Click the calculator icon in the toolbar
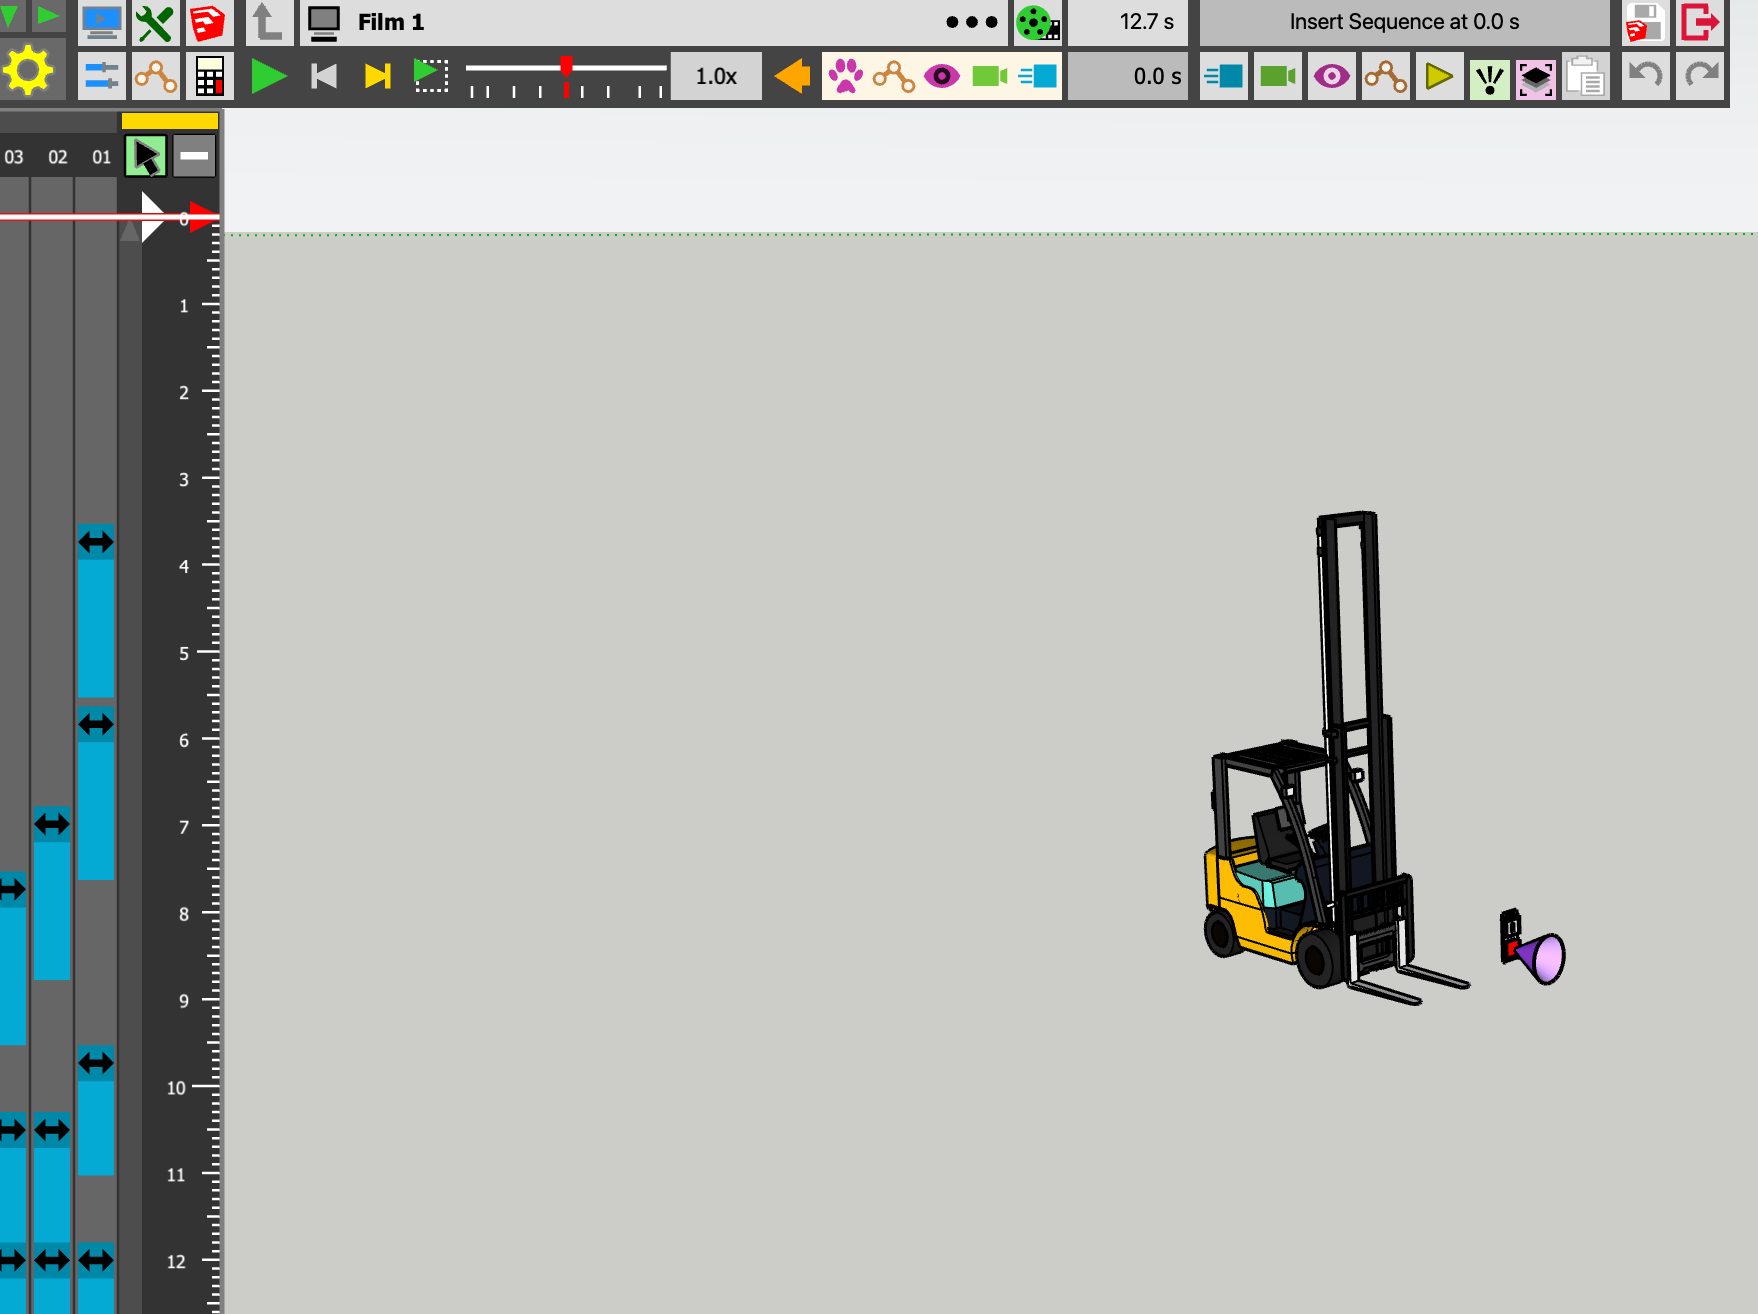The width and height of the screenshot is (1758, 1314). coord(209,76)
